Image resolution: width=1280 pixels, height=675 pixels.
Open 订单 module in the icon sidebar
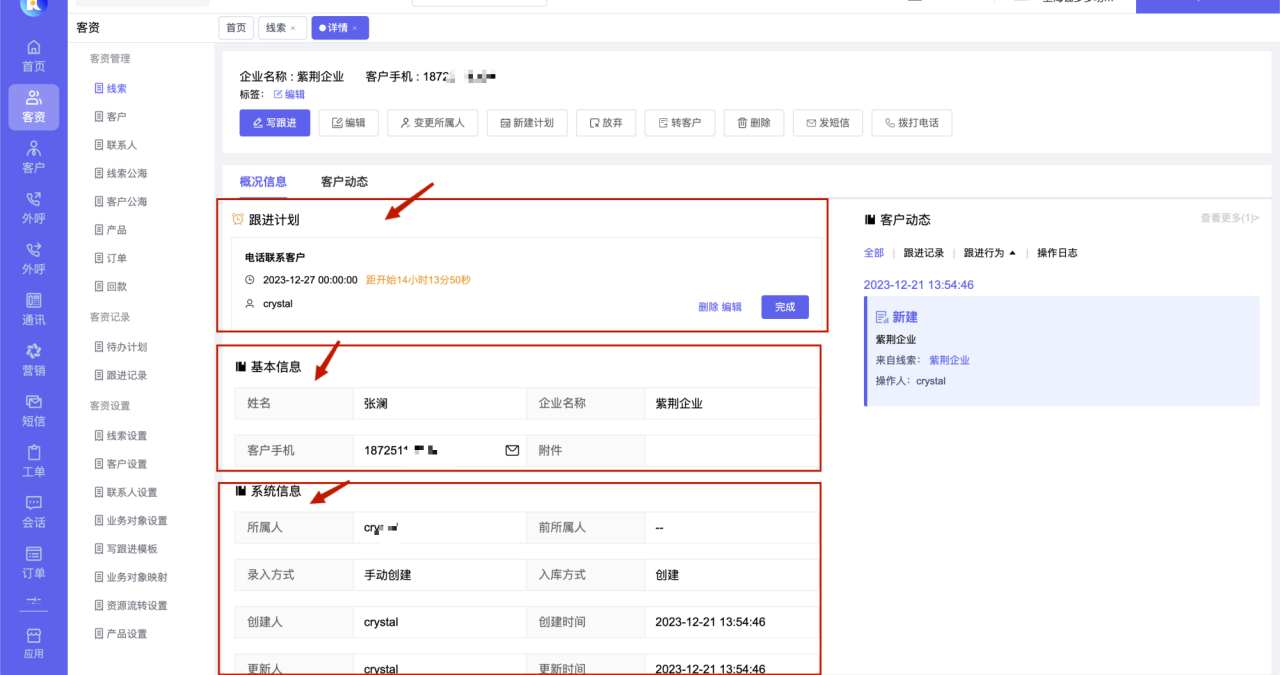tap(33, 563)
